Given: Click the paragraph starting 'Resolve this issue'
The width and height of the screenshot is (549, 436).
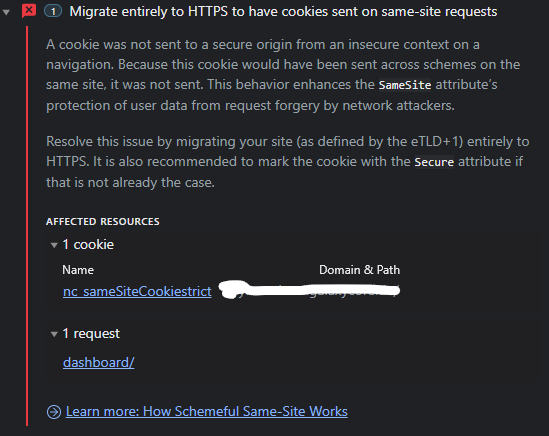Looking at the screenshot, I should click(287, 162).
